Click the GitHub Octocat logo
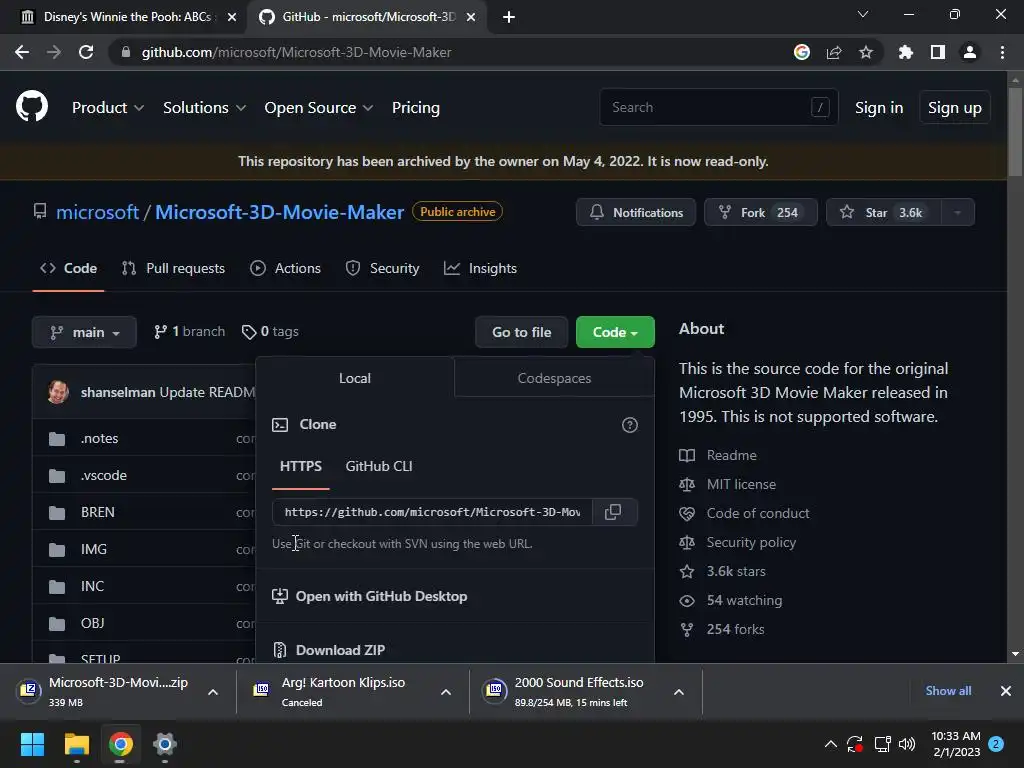This screenshot has width=1024, height=768. point(32,106)
